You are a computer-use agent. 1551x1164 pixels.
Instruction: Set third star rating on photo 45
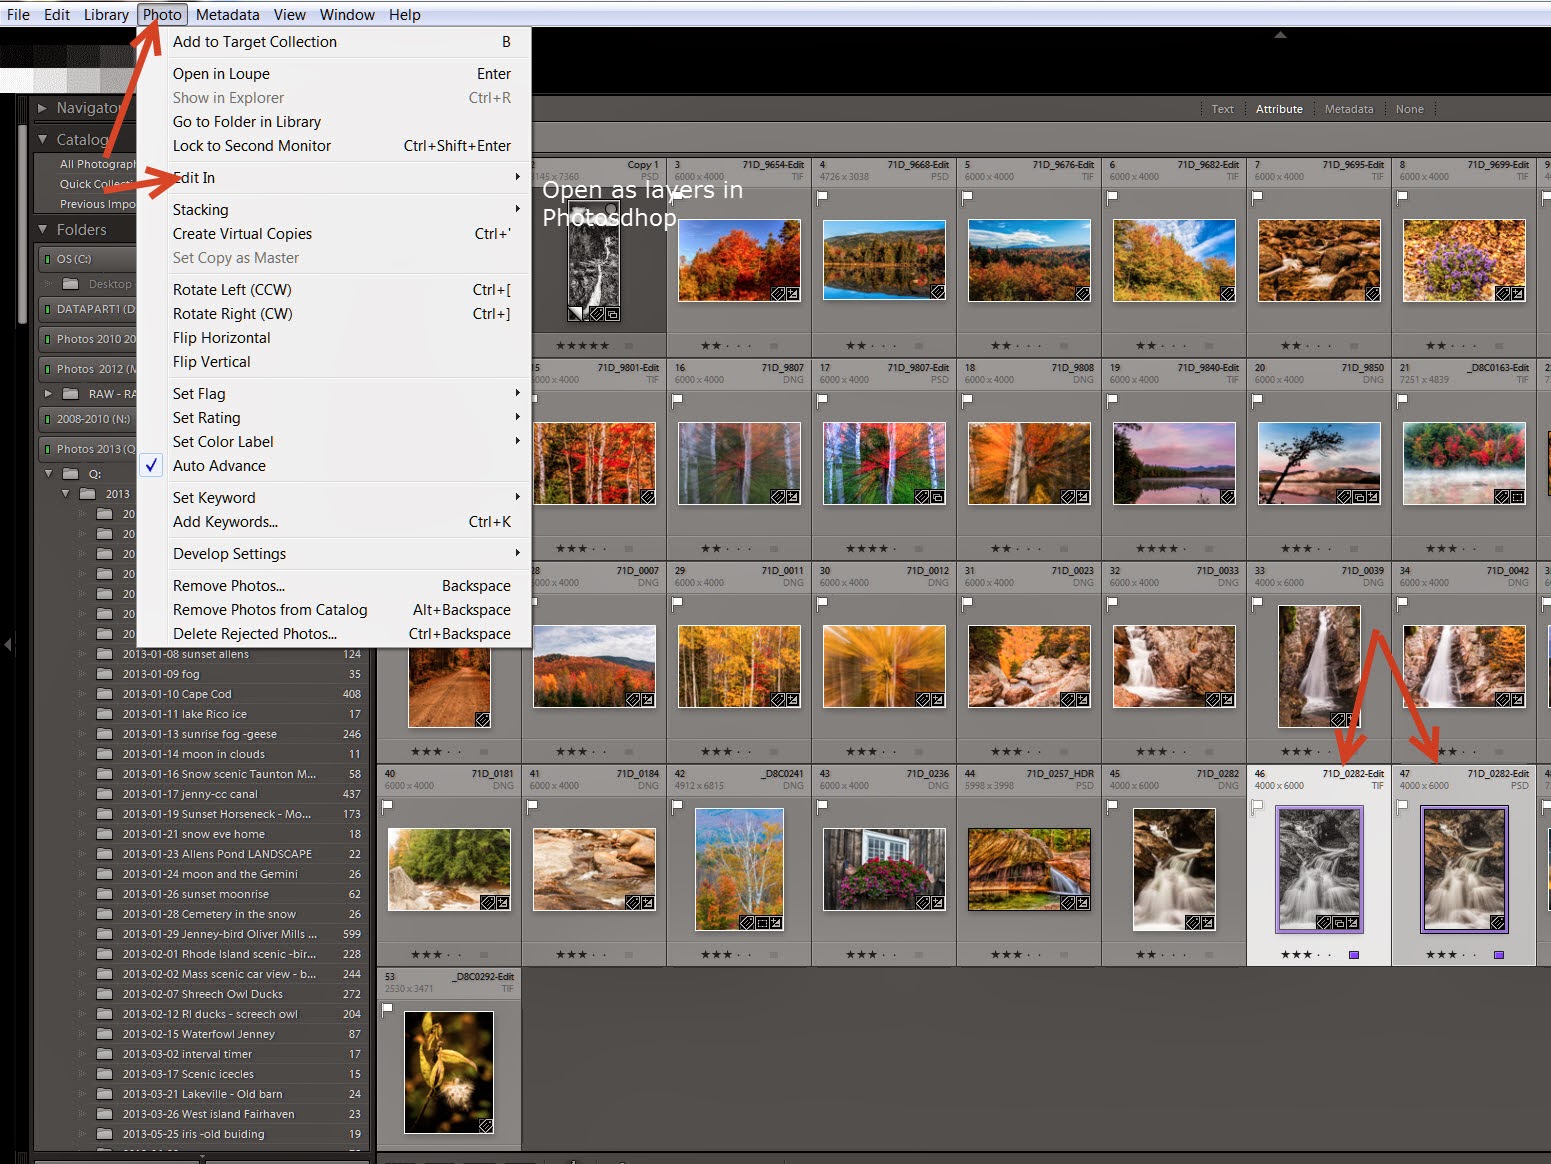coord(1163,955)
